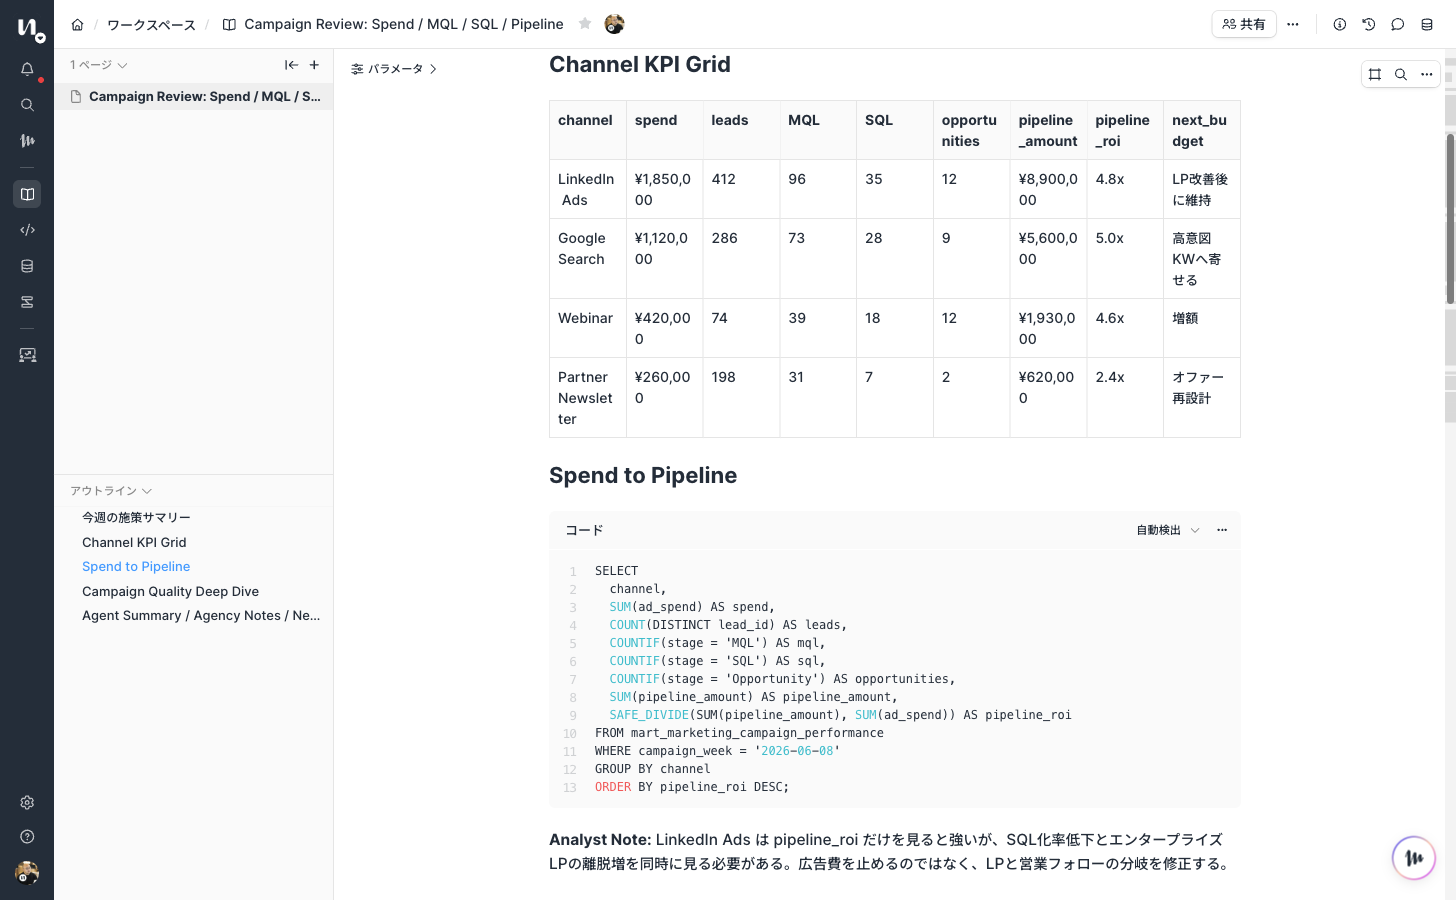Click the pipeline_roi column header

(x=1124, y=130)
